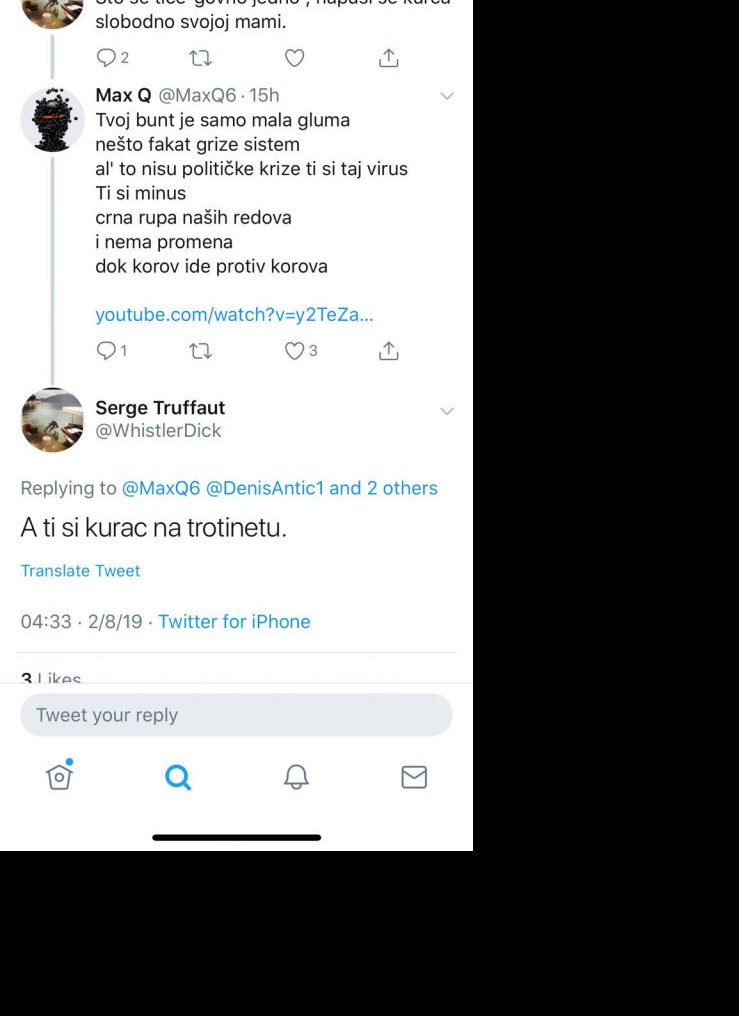Reply to the Max Q tweet
739x1016 pixels.
pyautogui.click(x=106, y=351)
